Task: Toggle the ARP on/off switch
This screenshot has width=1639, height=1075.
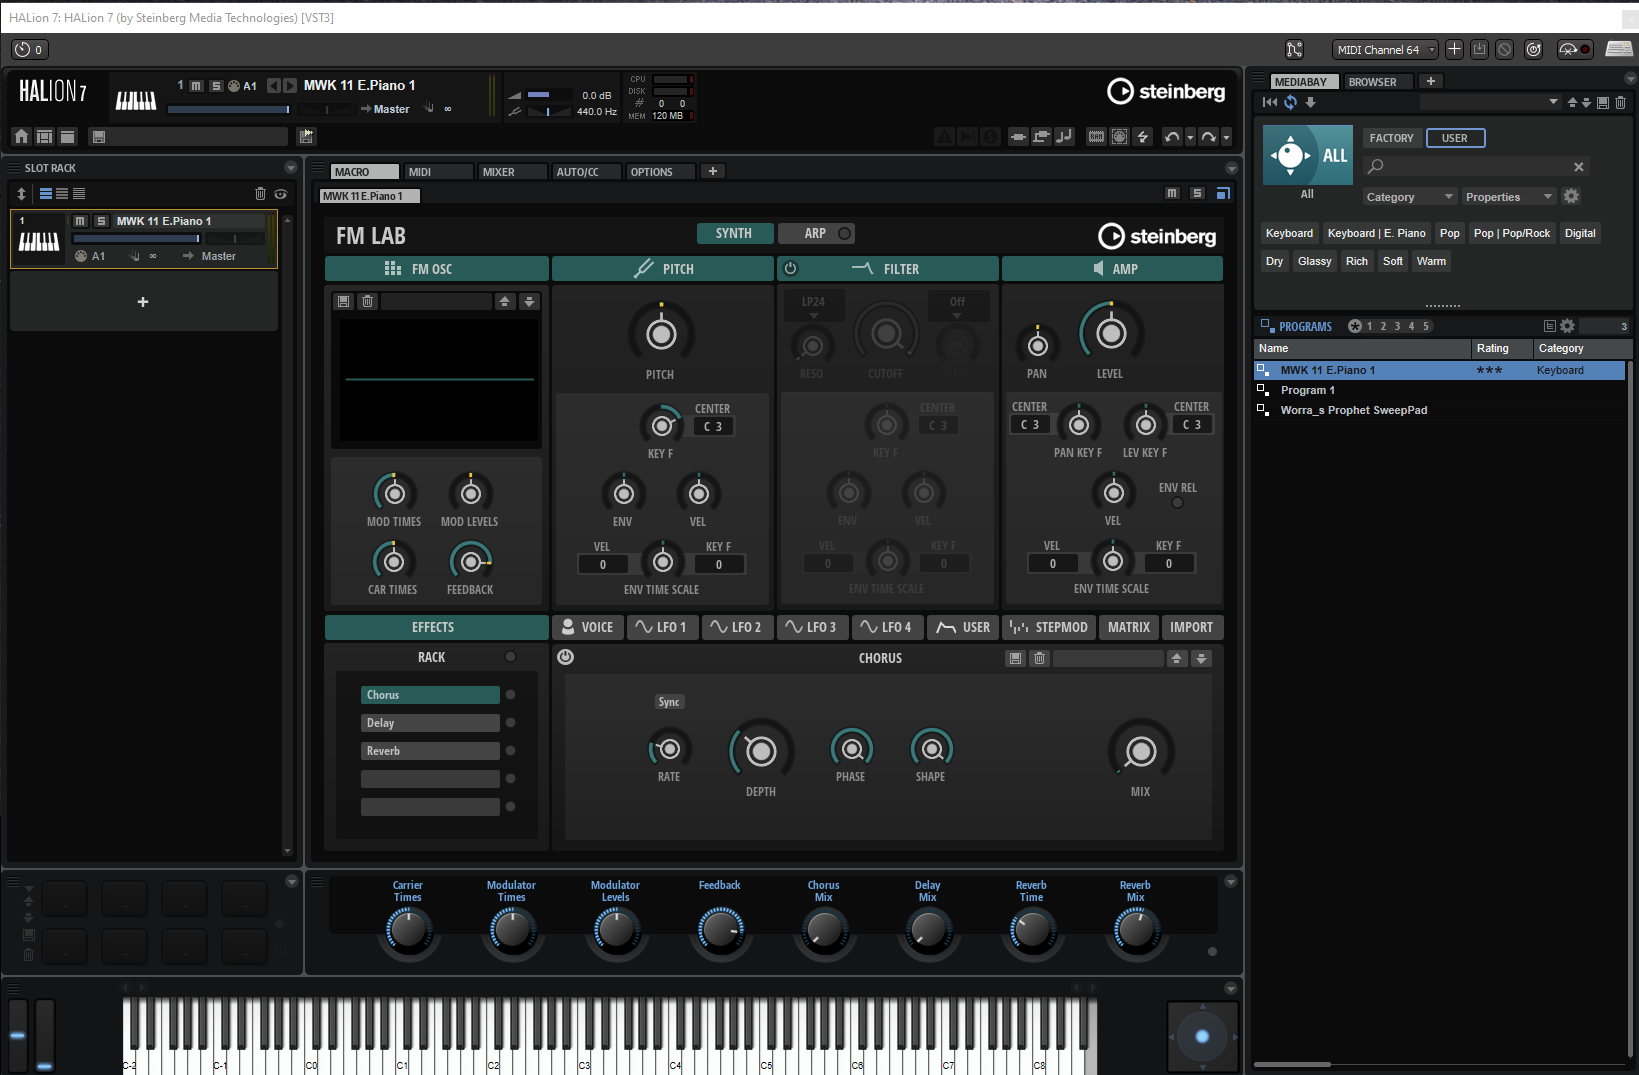Action: pyautogui.click(x=844, y=233)
